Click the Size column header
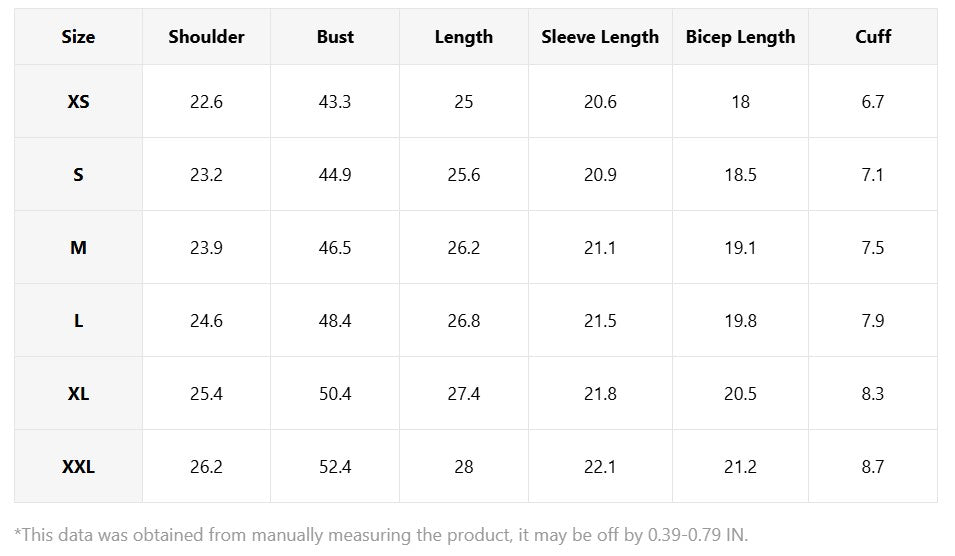 point(78,37)
